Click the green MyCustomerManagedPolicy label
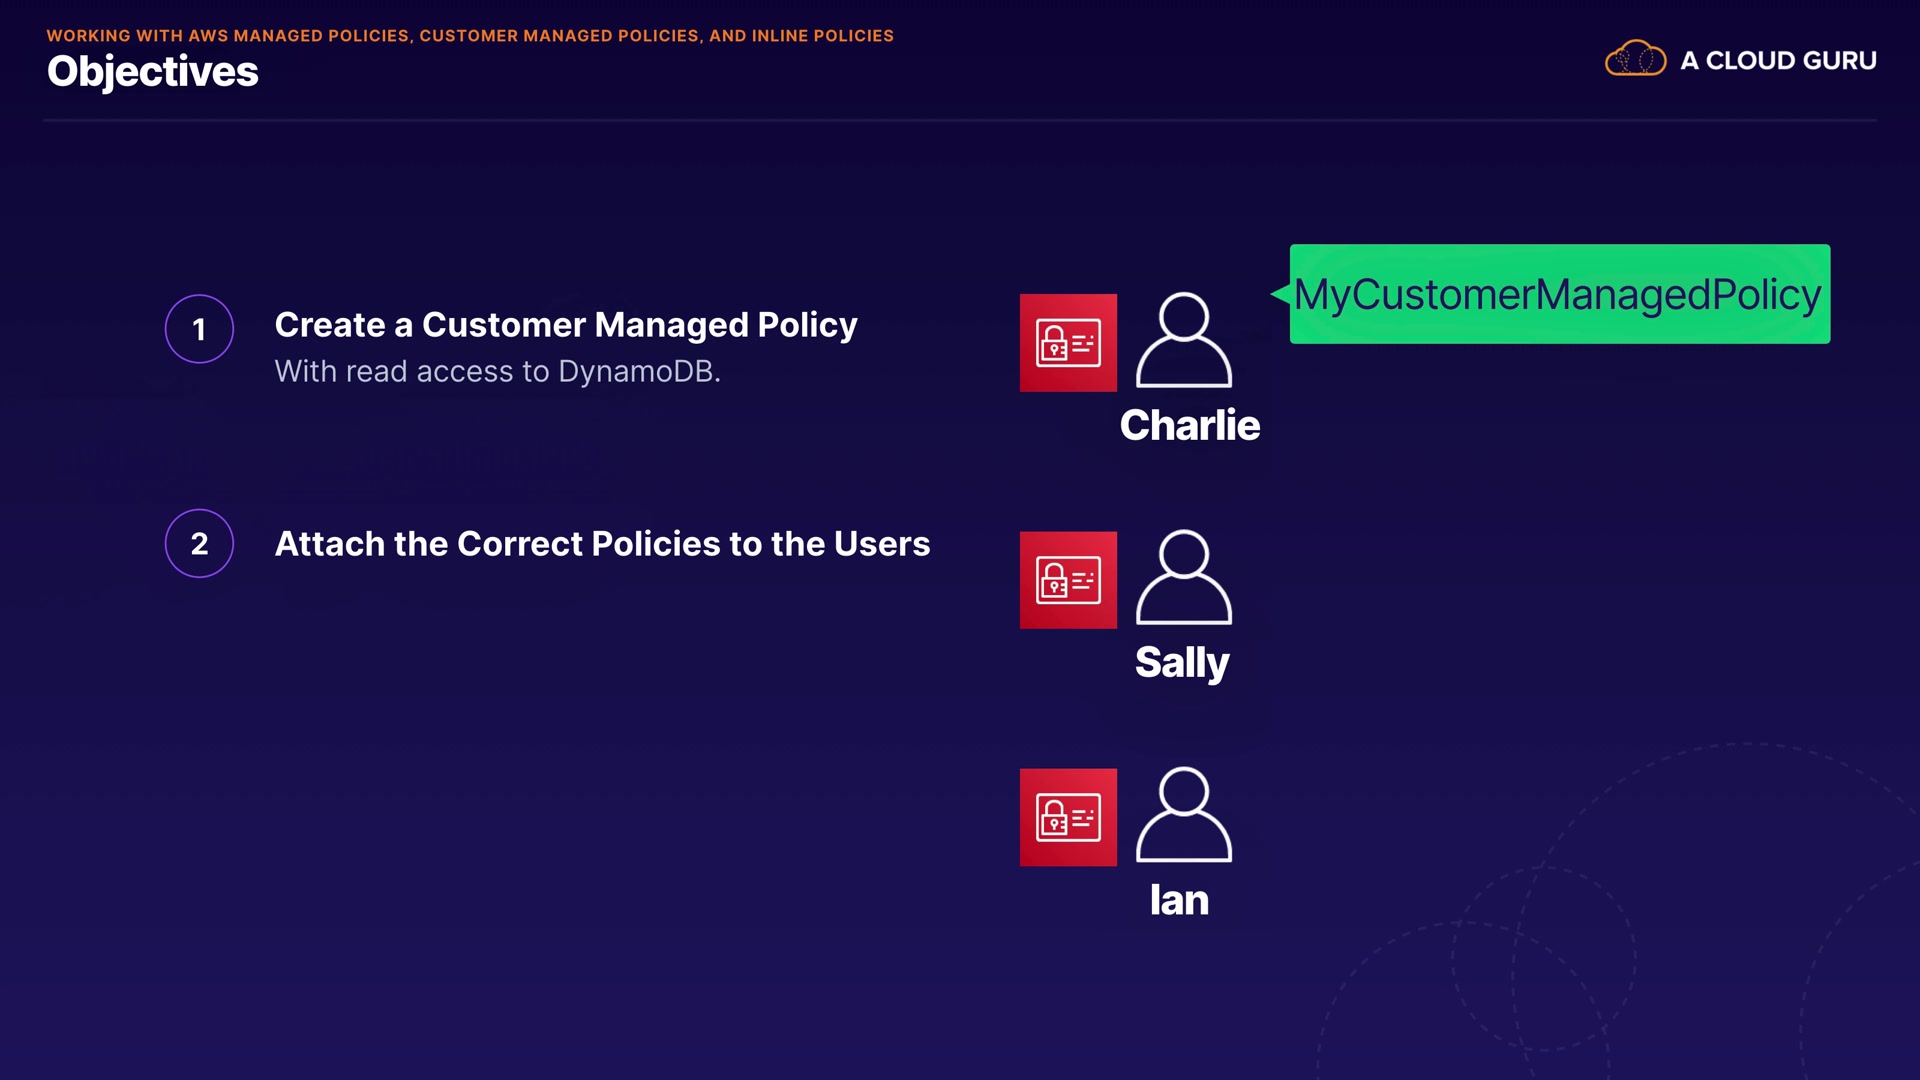 [x=1558, y=294]
